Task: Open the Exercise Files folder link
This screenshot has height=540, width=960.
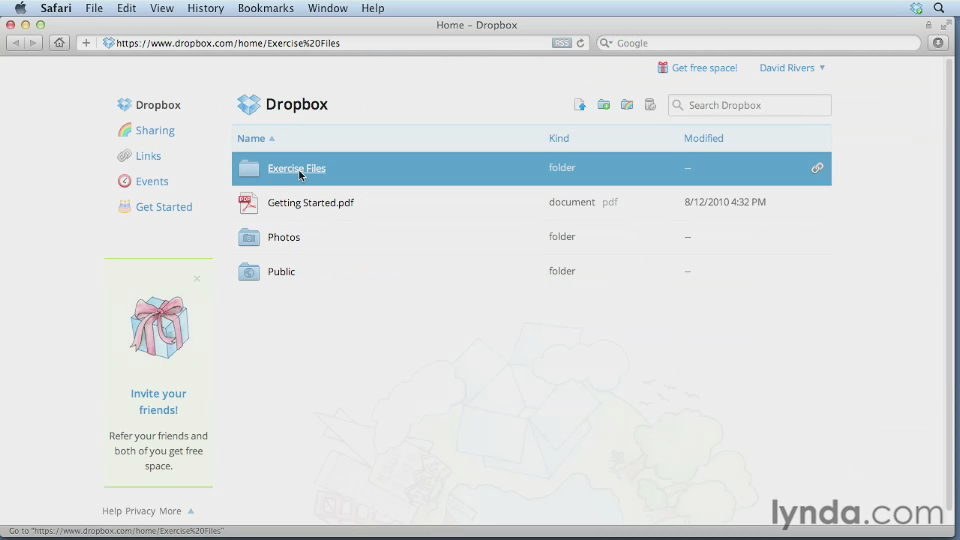Action: tap(296, 168)
